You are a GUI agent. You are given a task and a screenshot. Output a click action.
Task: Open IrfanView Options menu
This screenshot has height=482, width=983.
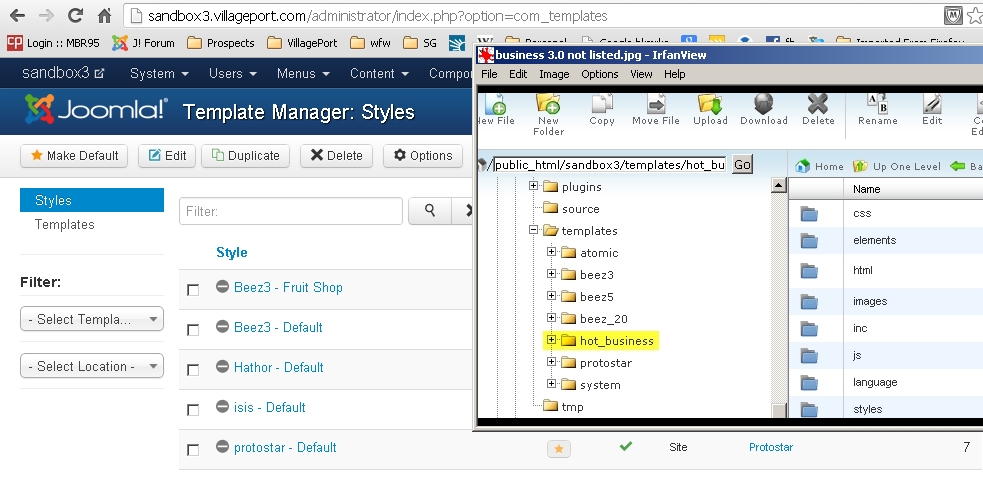pyautogui.click(x=599, y=74)
